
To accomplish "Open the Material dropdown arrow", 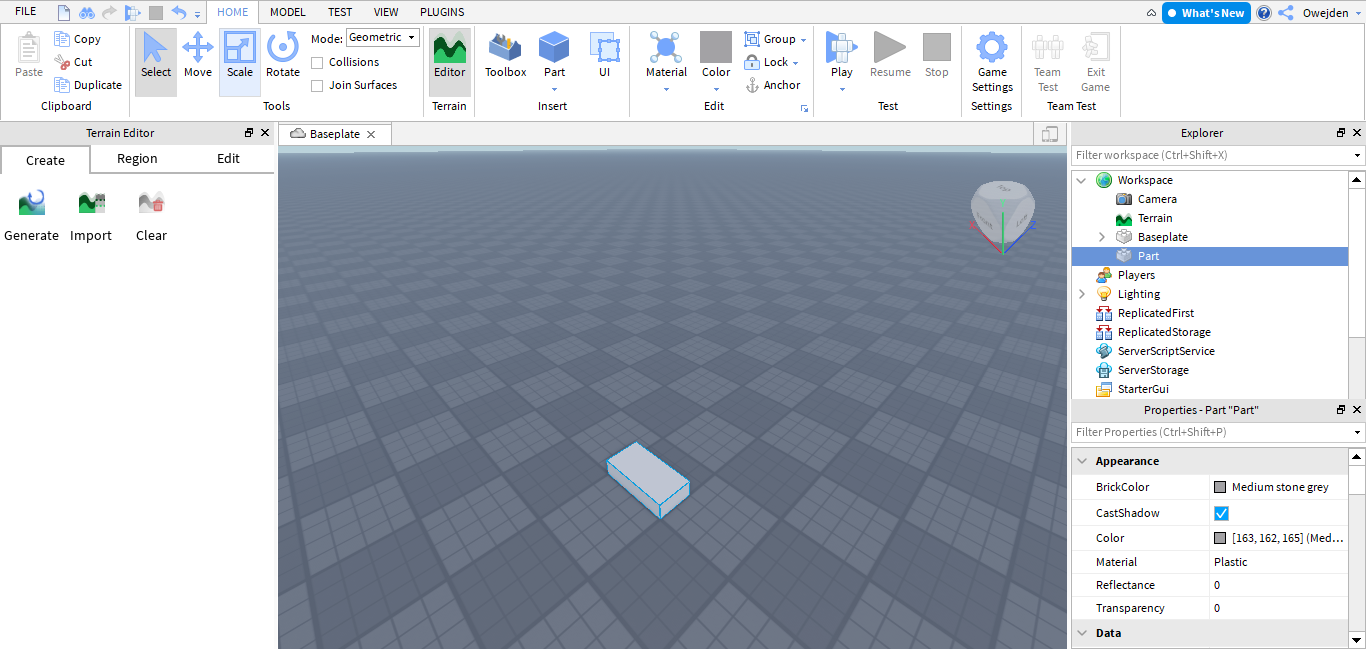I will pos(666,89).
